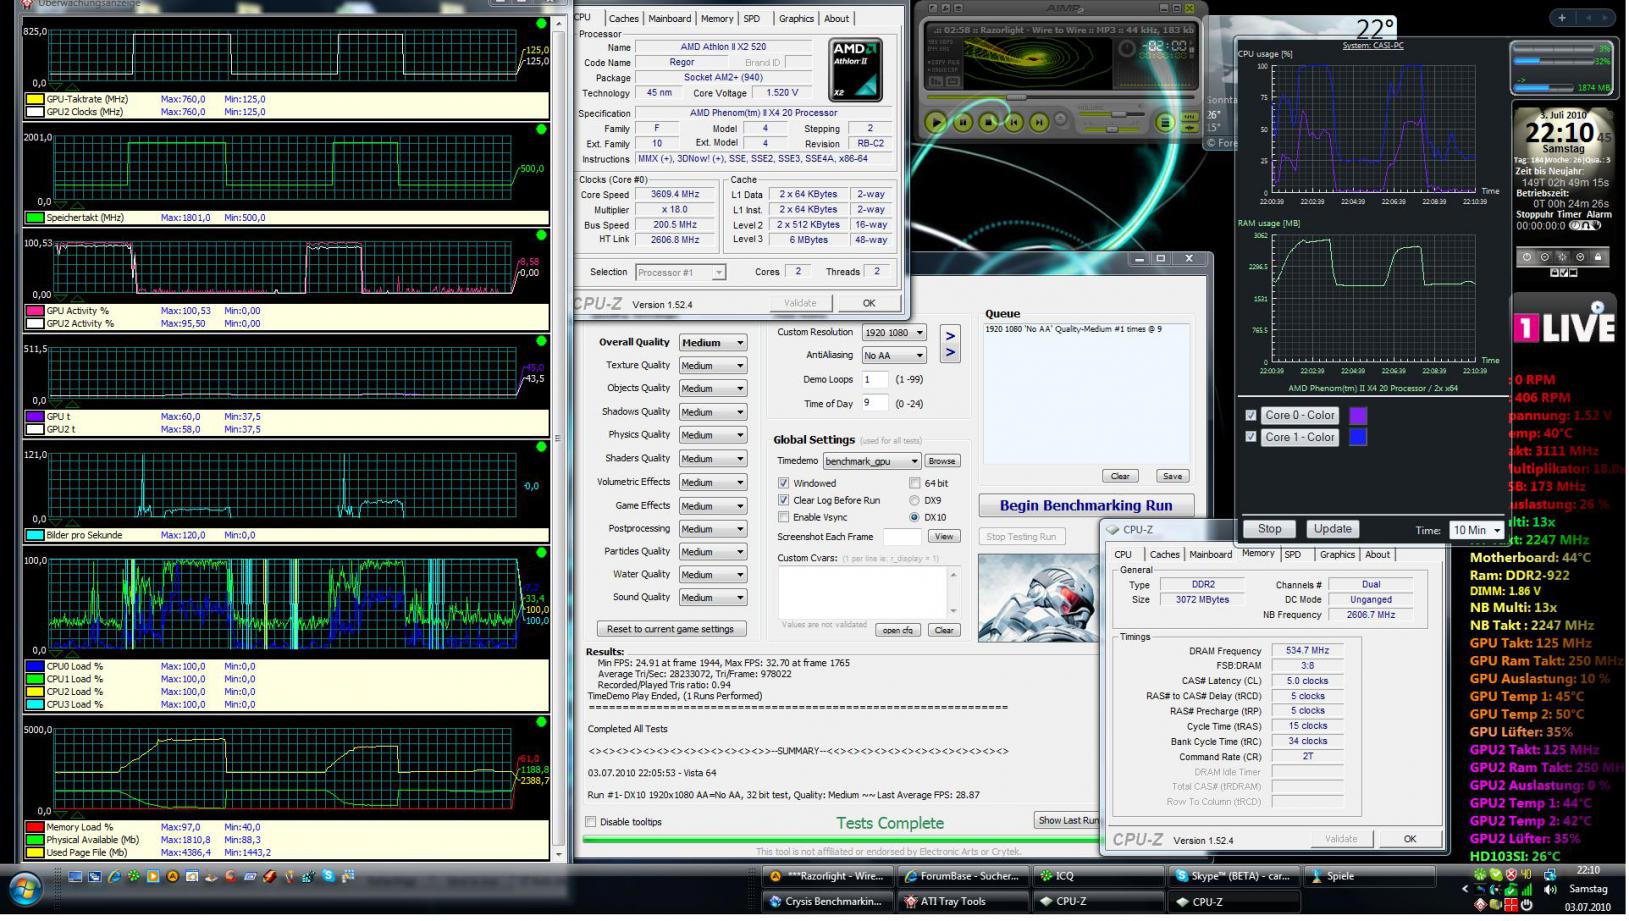Viewport: 1629px width, 921px height.
Task: Click the Core 0 purple color swatch
Action: (x=1358, y=415)
